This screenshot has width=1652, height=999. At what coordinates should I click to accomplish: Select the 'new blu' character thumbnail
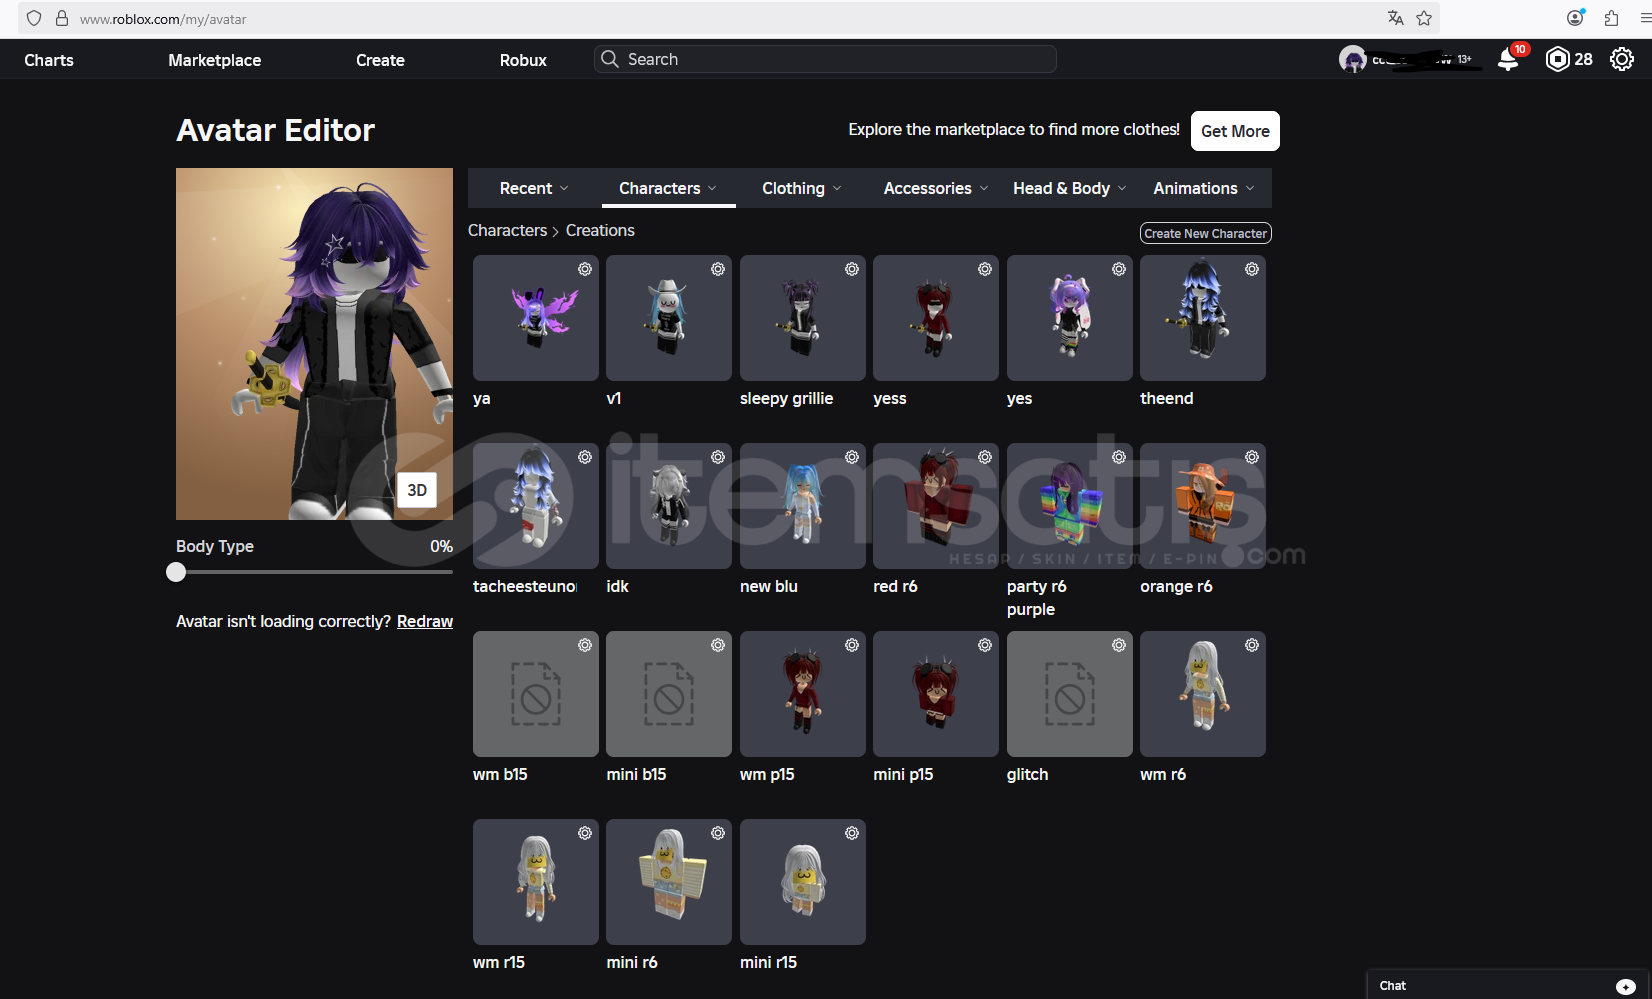(803, 506)
